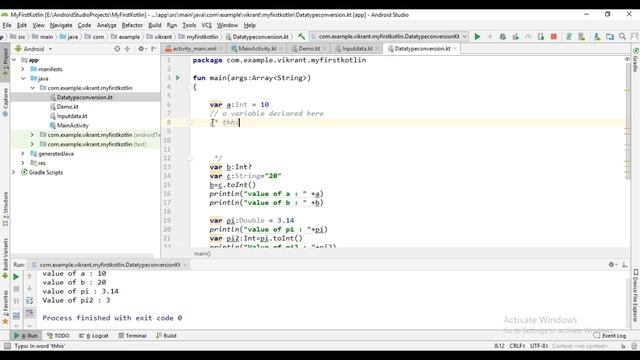Open the Event Log

tap(610, 336)
